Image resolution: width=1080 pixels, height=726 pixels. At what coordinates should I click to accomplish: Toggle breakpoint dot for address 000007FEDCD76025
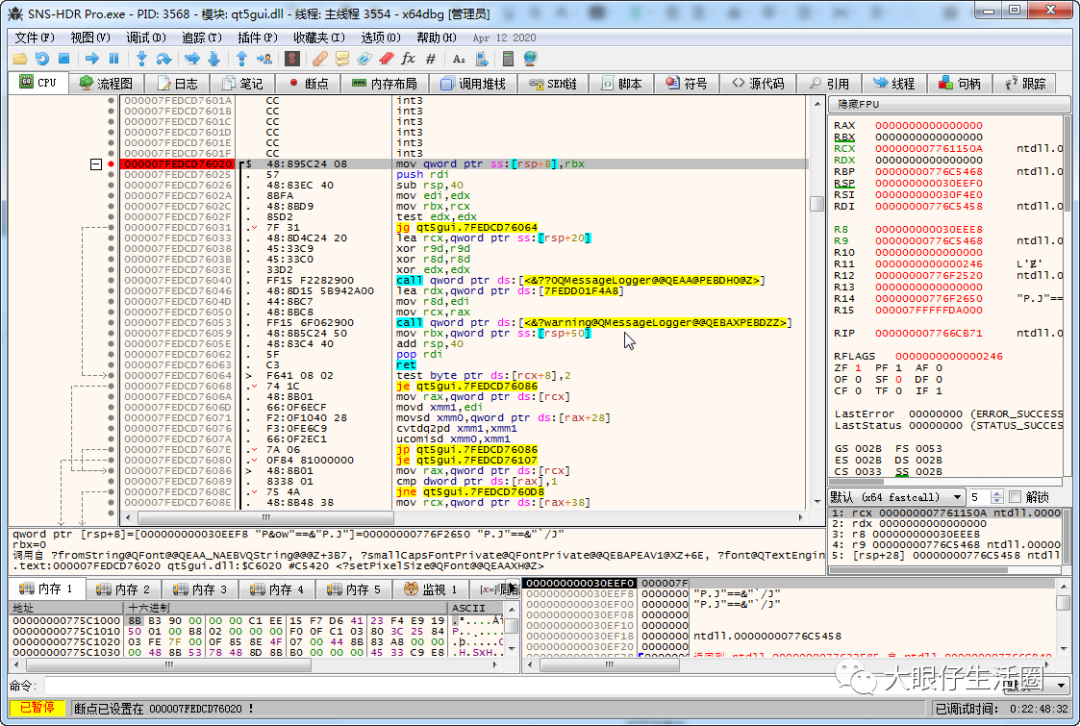click(x=111, y=174)
